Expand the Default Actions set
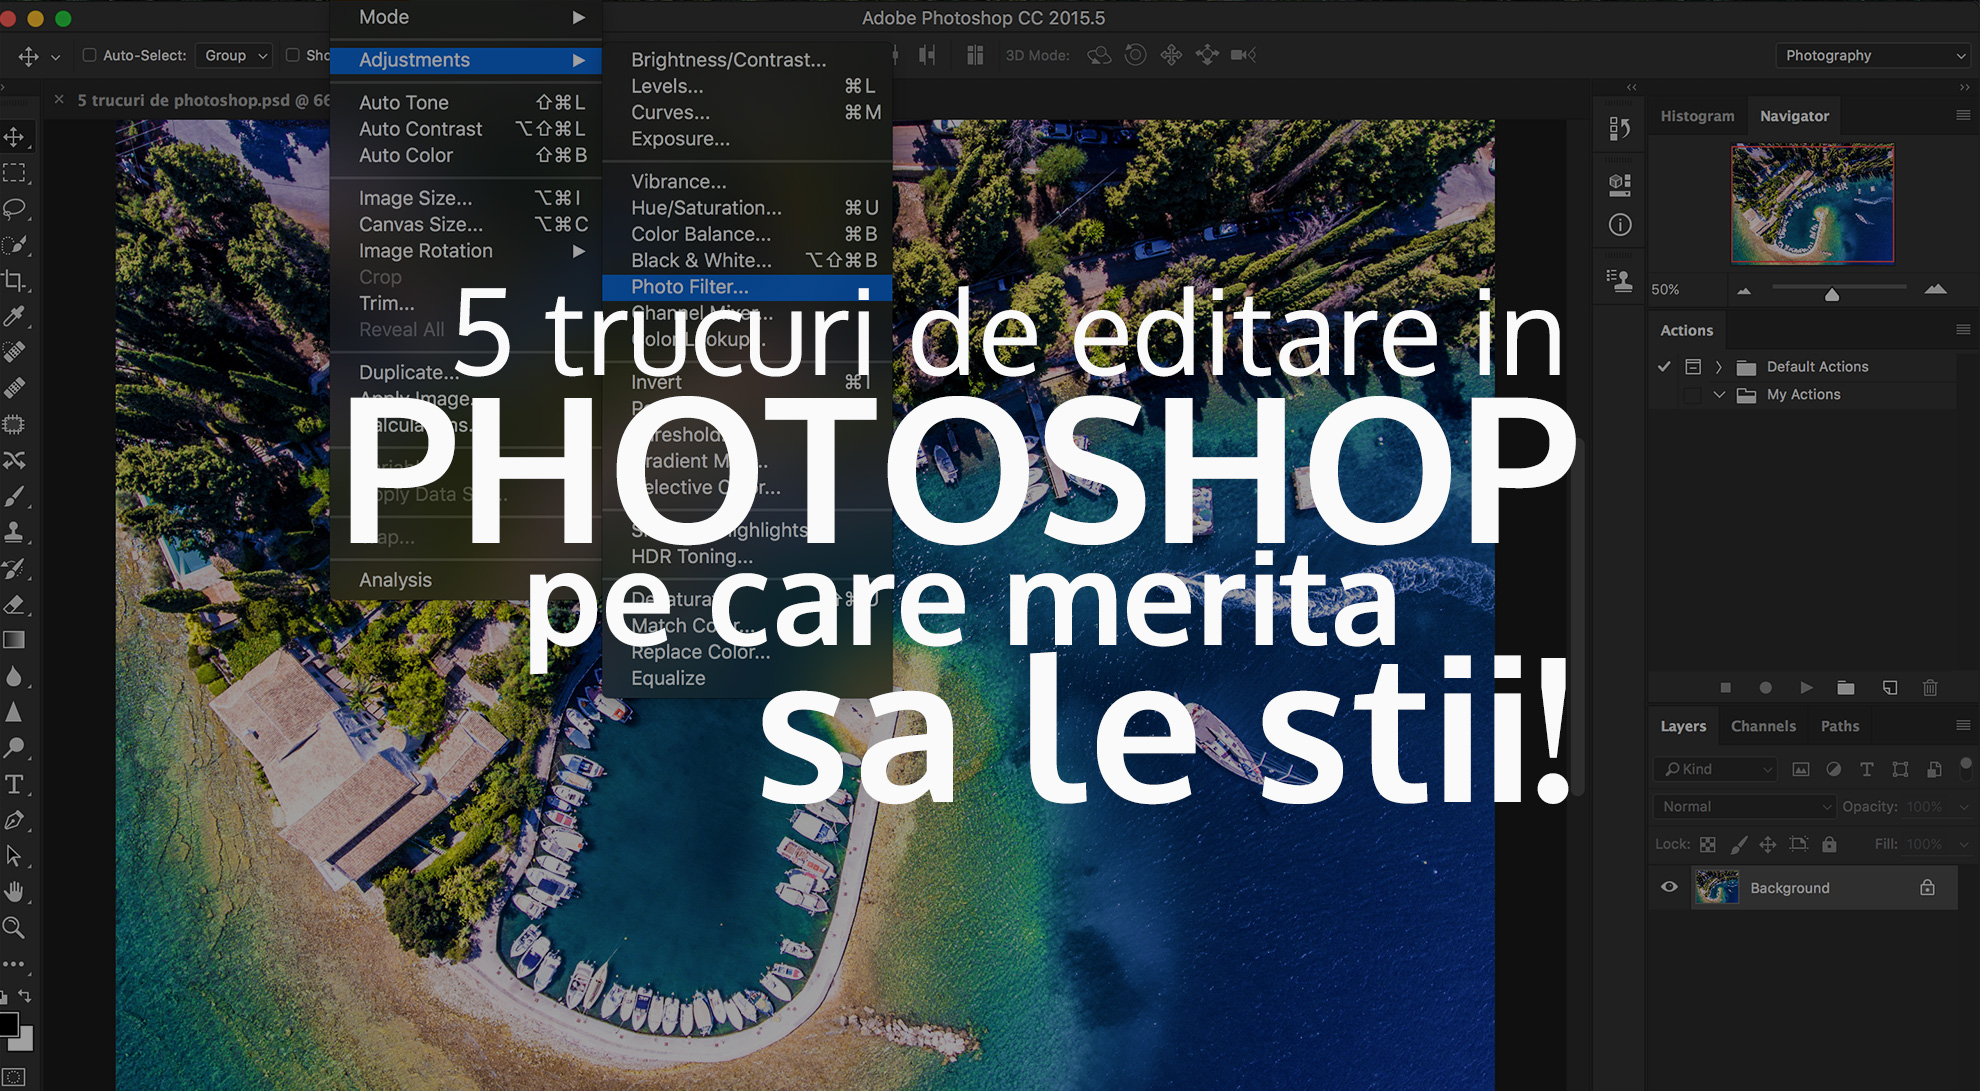 [x=1718, y=367]
